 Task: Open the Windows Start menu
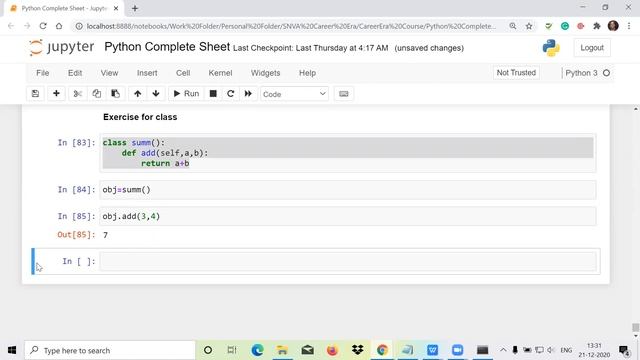click(x=12, y=350)
